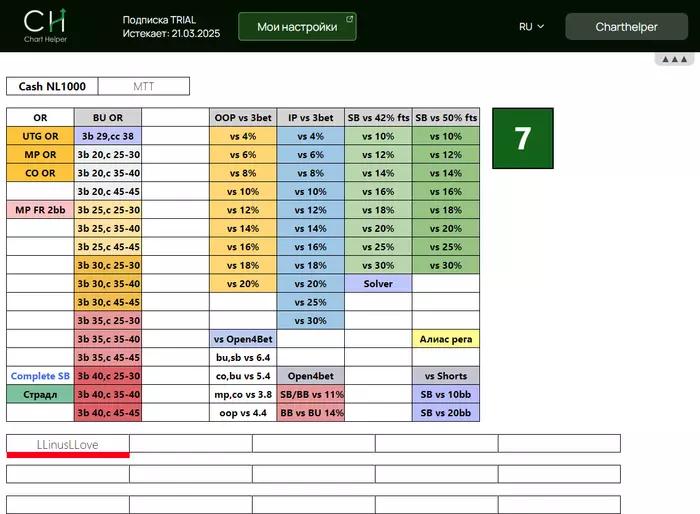The height and width of the screenshot is (514, 700).
Task: Select the vs Open4Bet header cell
Action: pos(242,339)
